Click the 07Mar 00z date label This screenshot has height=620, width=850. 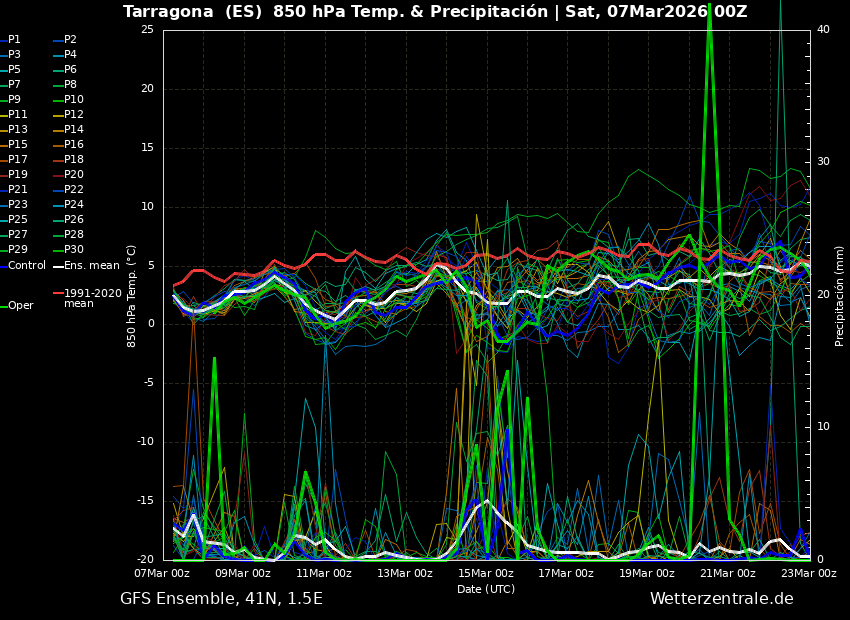(163, 573)
